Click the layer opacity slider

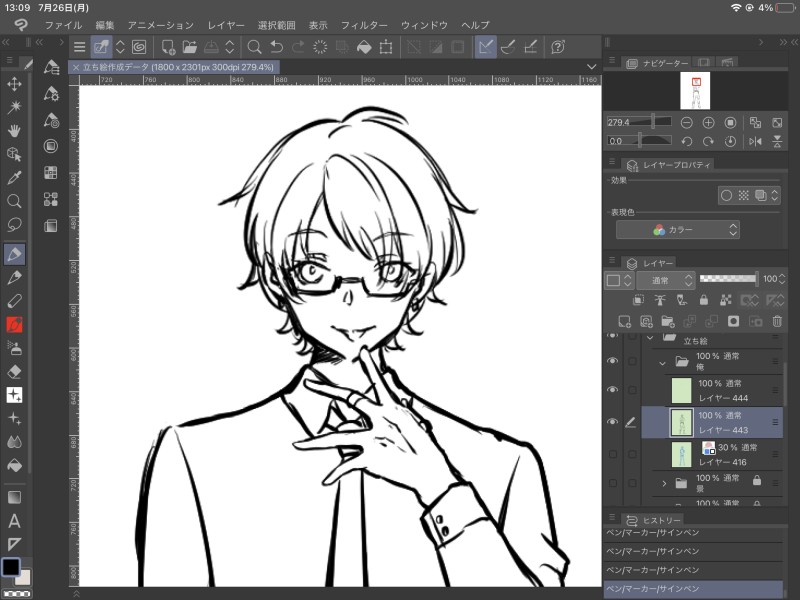(729, 279)
